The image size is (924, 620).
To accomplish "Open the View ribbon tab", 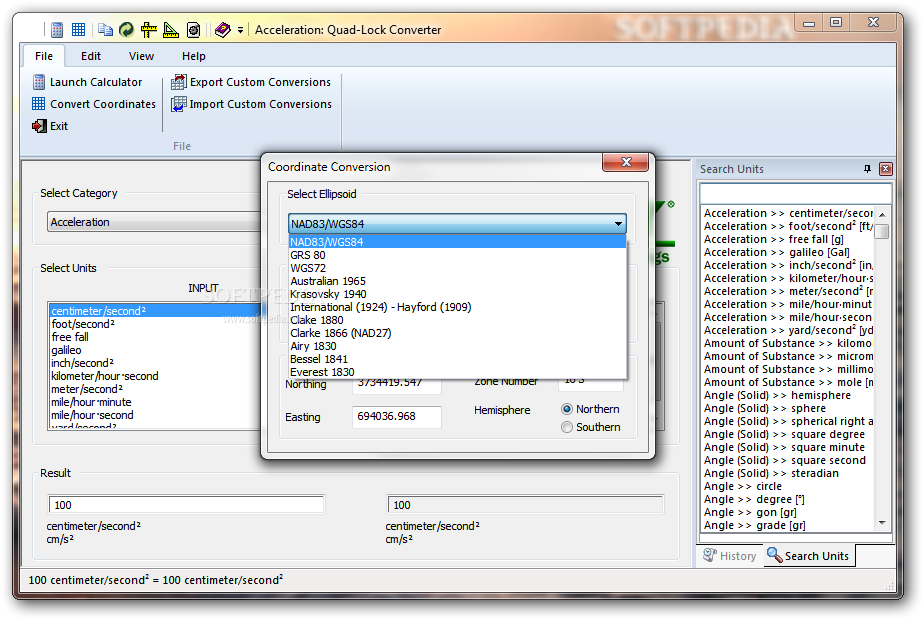I will (x=141, y=56).
